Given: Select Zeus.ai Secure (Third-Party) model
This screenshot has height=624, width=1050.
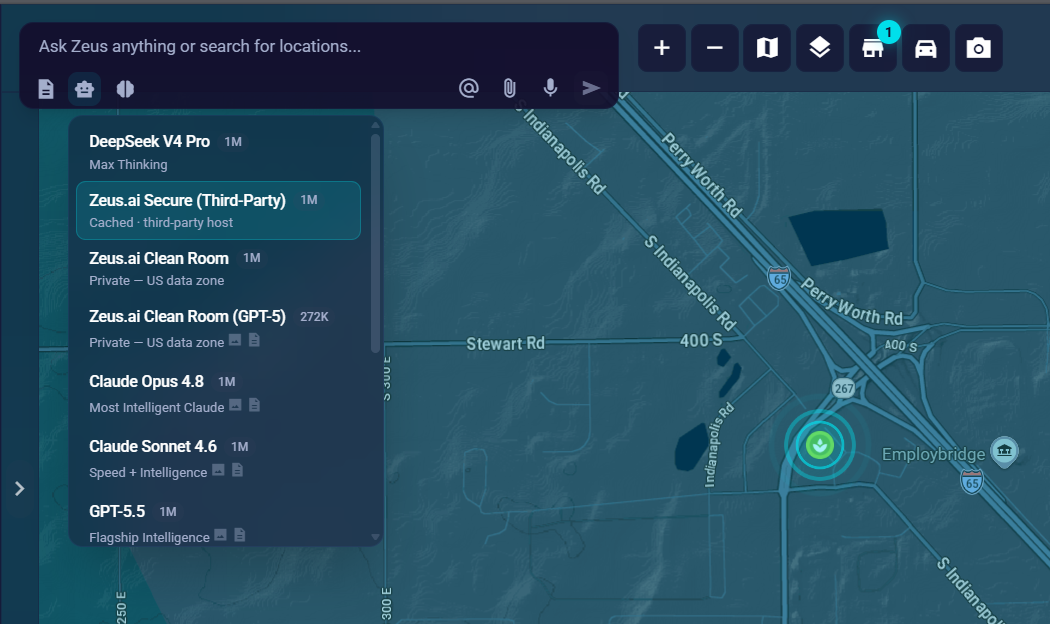Looking at the screenshot, I should (x=218, y=210).
